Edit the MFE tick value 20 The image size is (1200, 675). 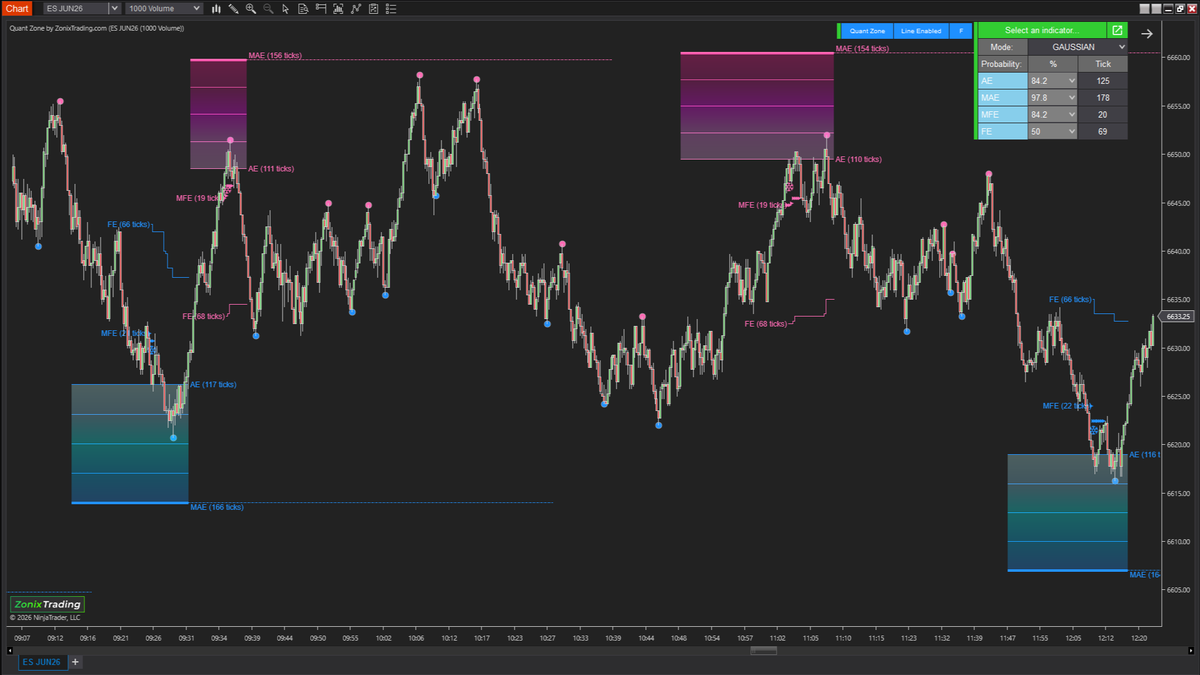1104,115
